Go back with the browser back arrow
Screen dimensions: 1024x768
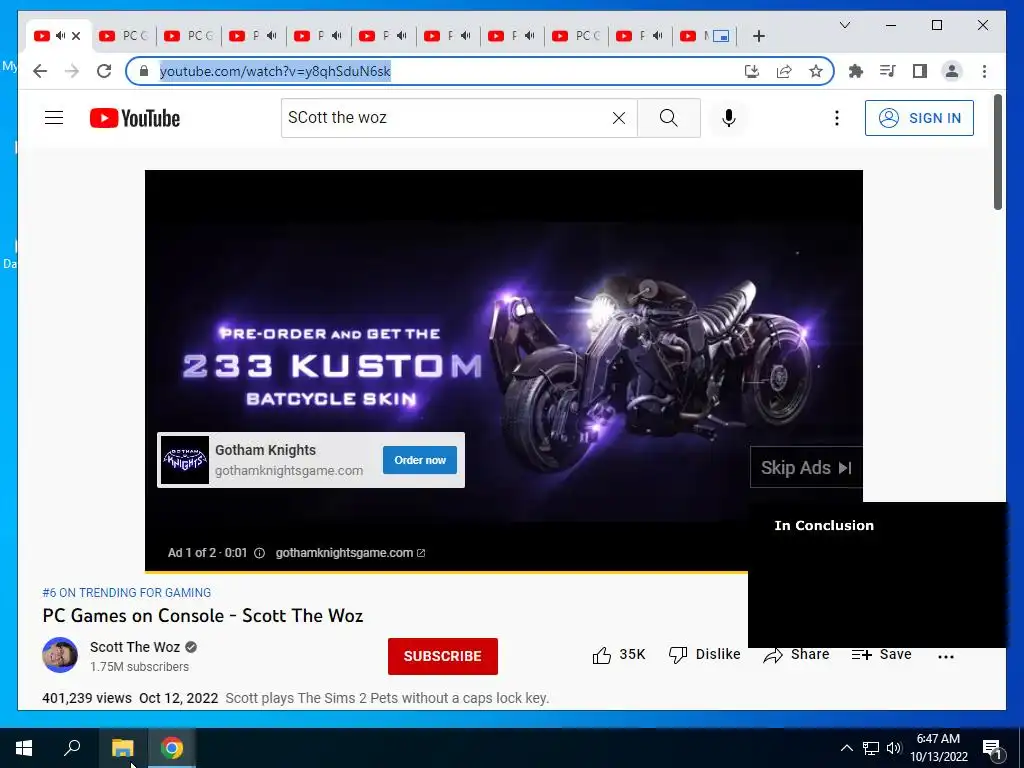pyautogui.click(x=40, y=71)
